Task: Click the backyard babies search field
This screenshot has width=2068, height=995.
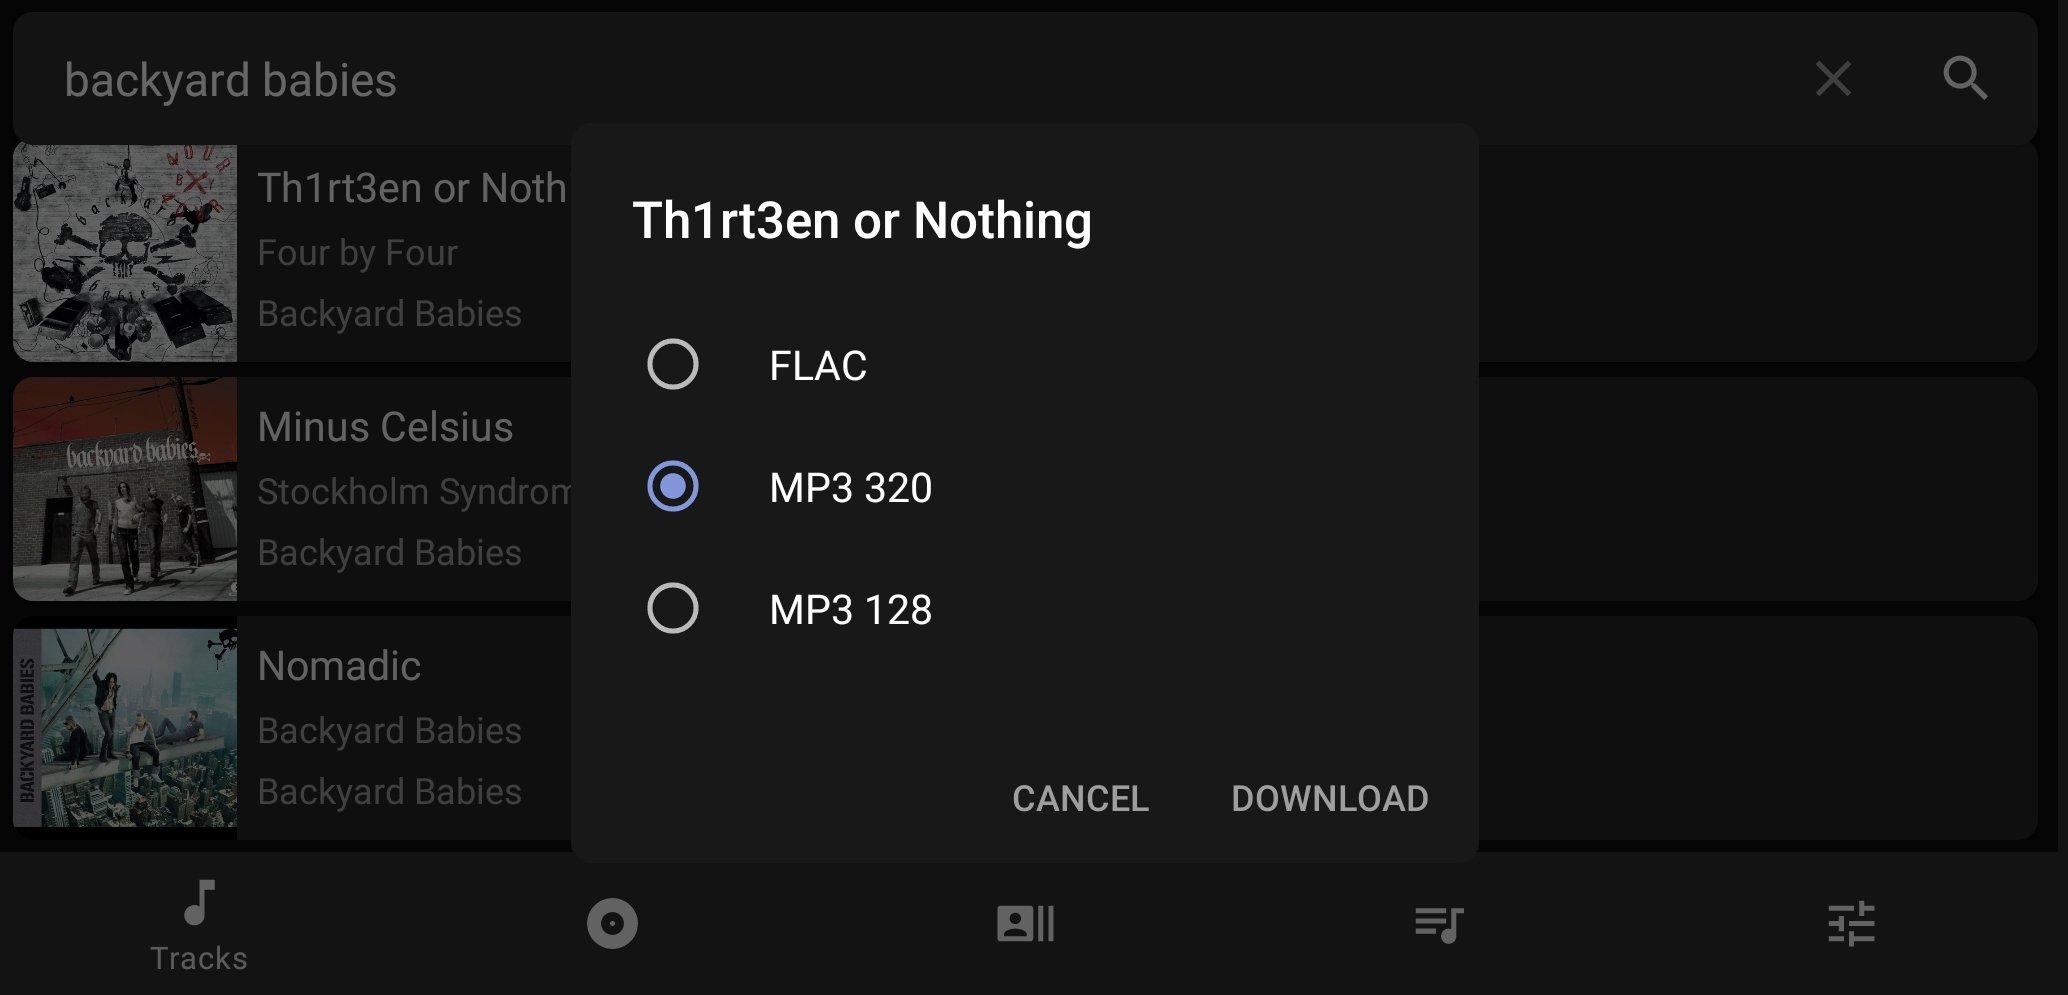Action: pyautogui.click(x=900, y=79)
